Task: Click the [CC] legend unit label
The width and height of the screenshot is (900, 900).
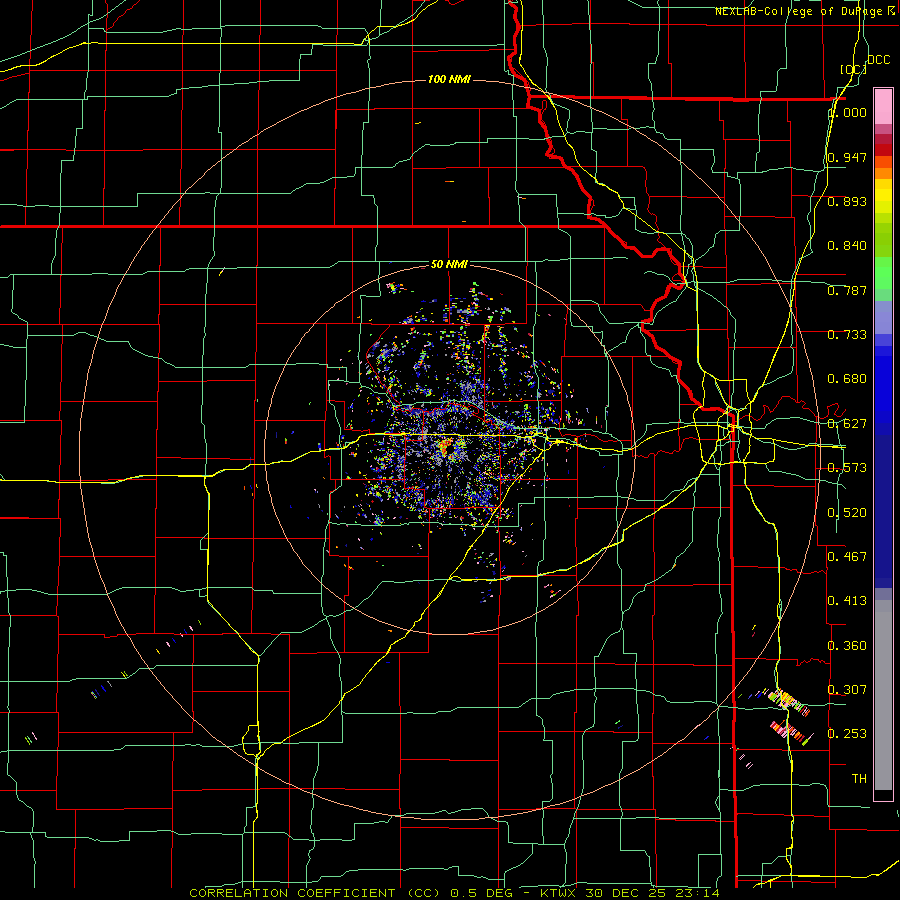Action: 853,69
